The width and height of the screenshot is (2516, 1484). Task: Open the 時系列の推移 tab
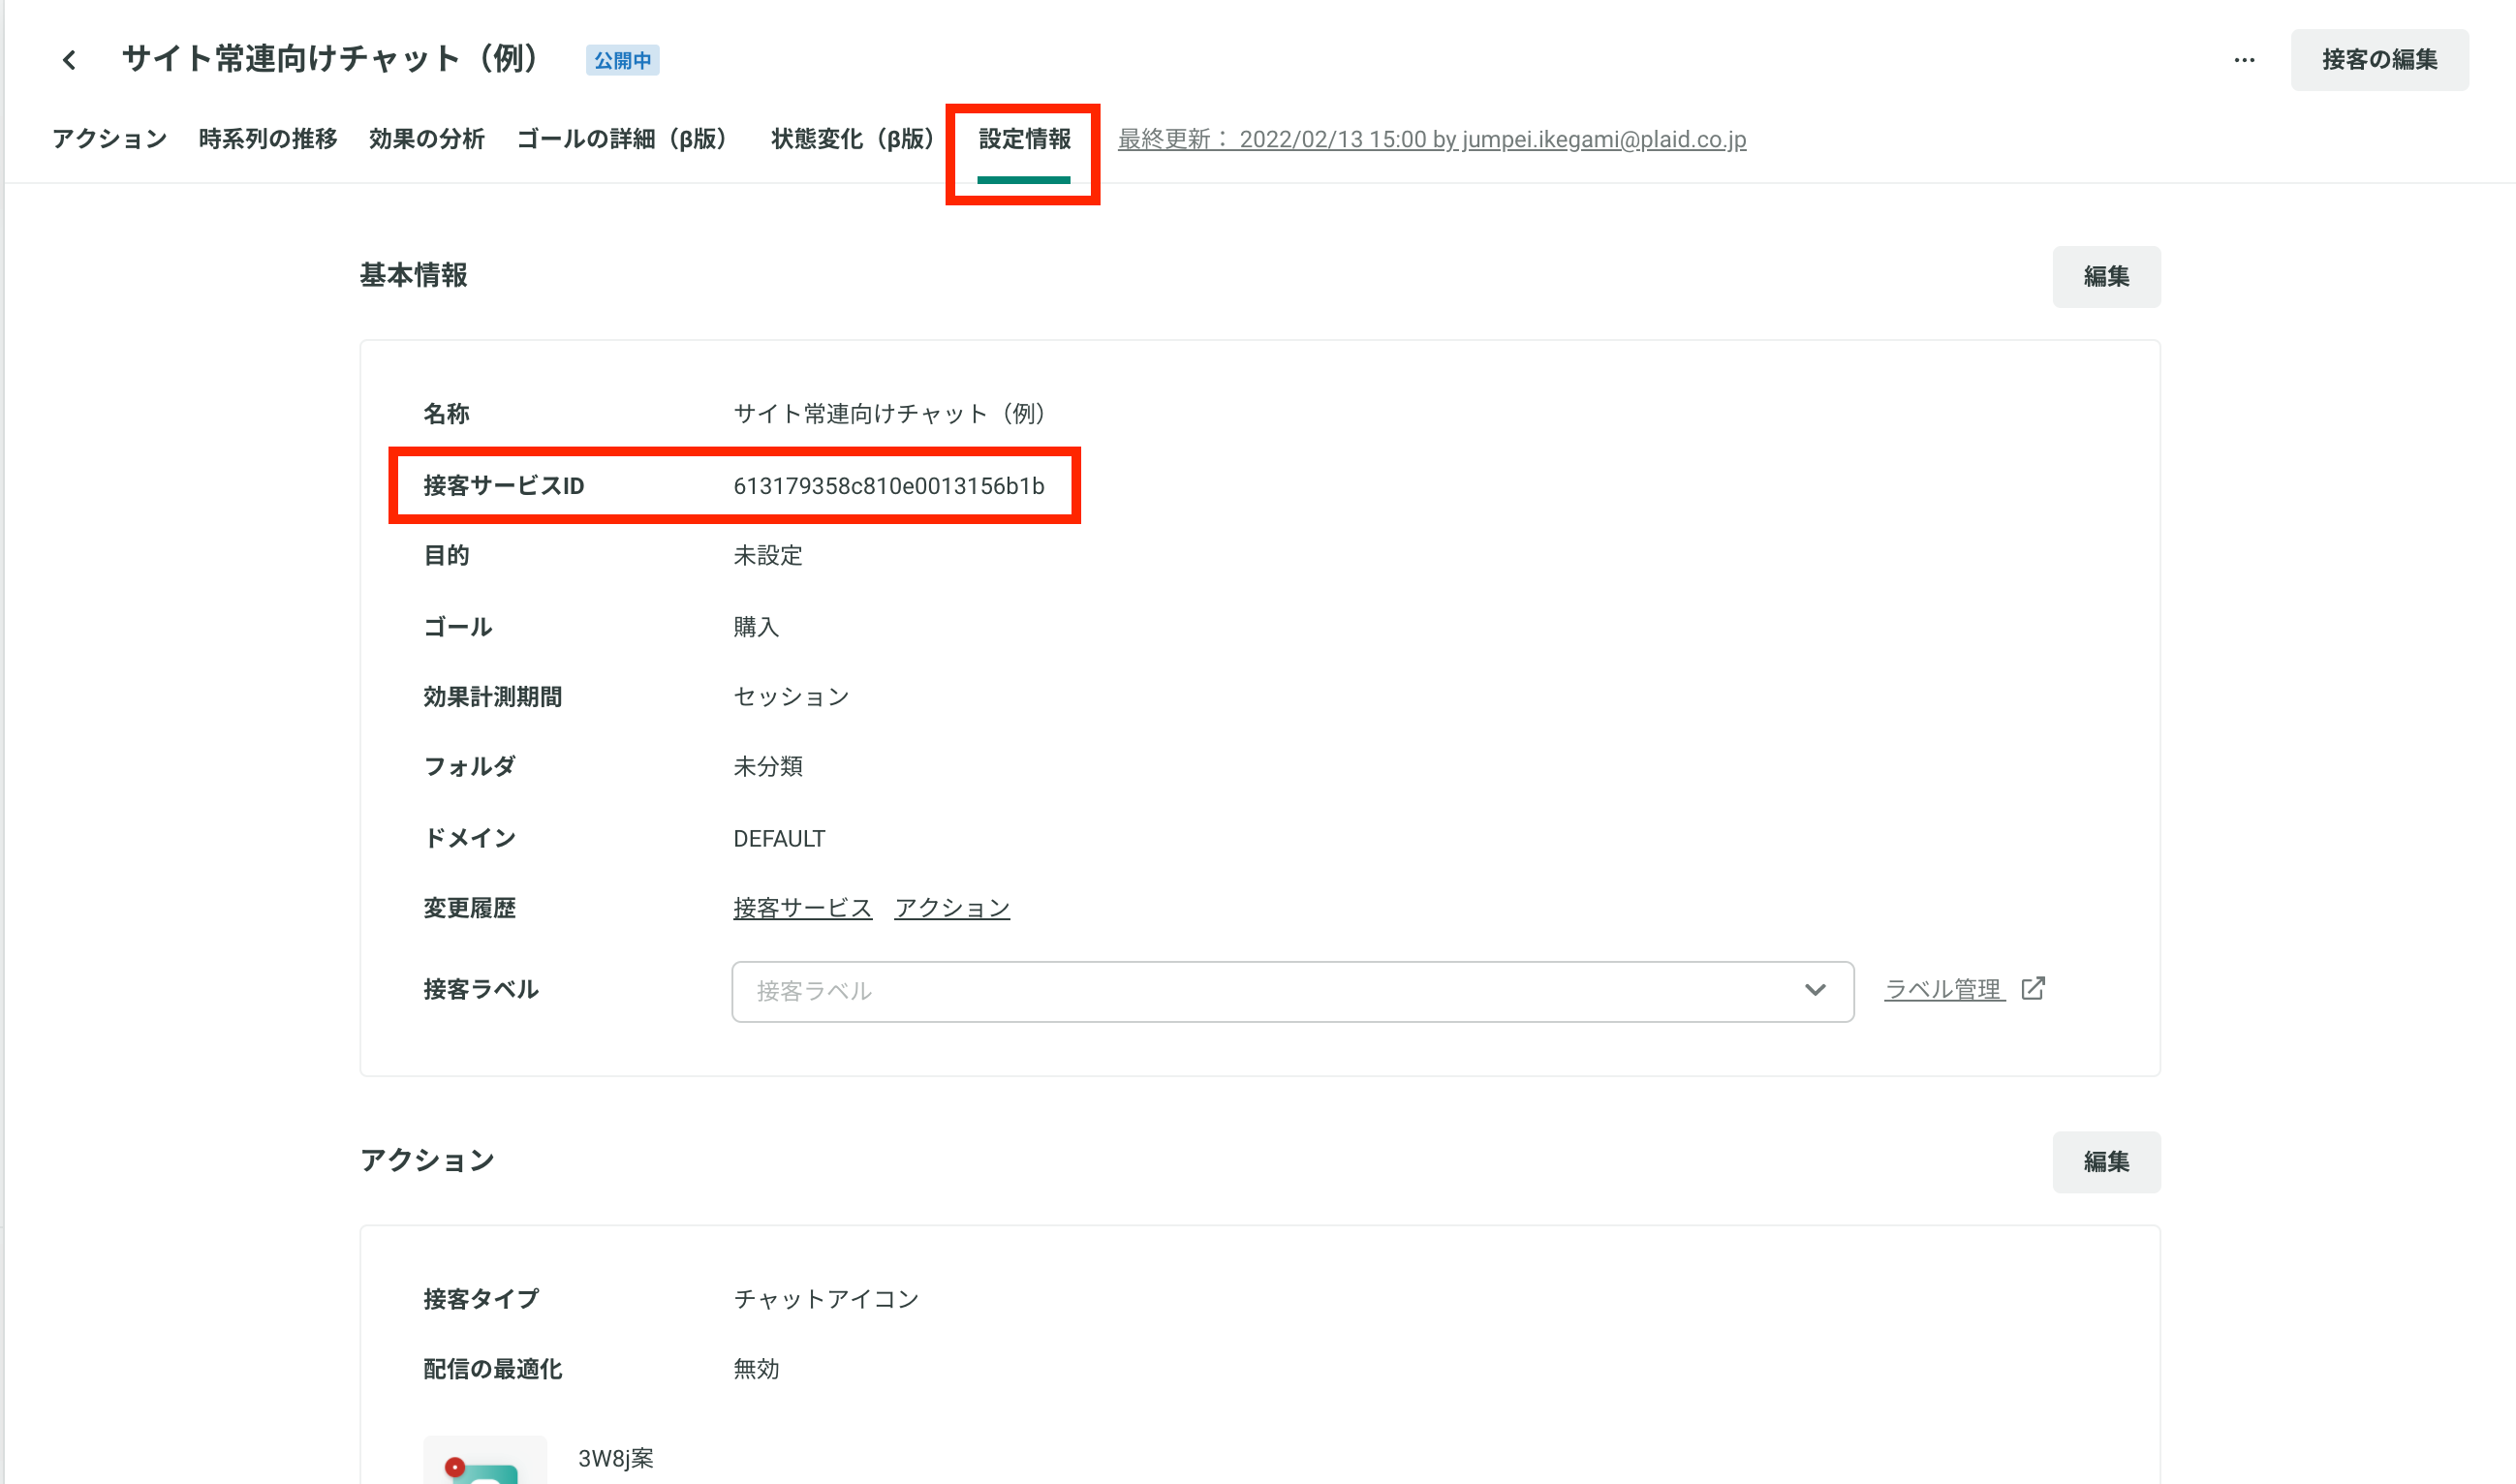click(x=267, y=139)
